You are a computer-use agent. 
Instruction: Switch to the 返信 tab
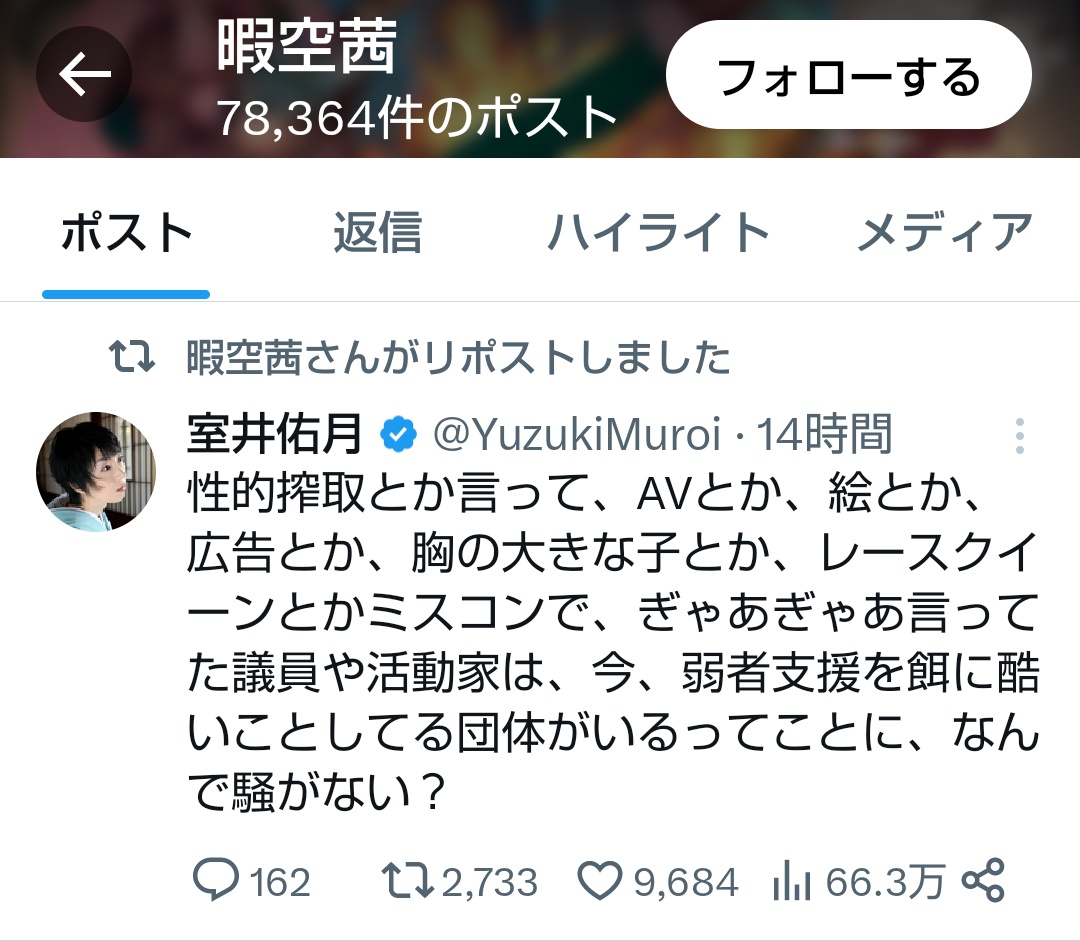tap(377, 233)
